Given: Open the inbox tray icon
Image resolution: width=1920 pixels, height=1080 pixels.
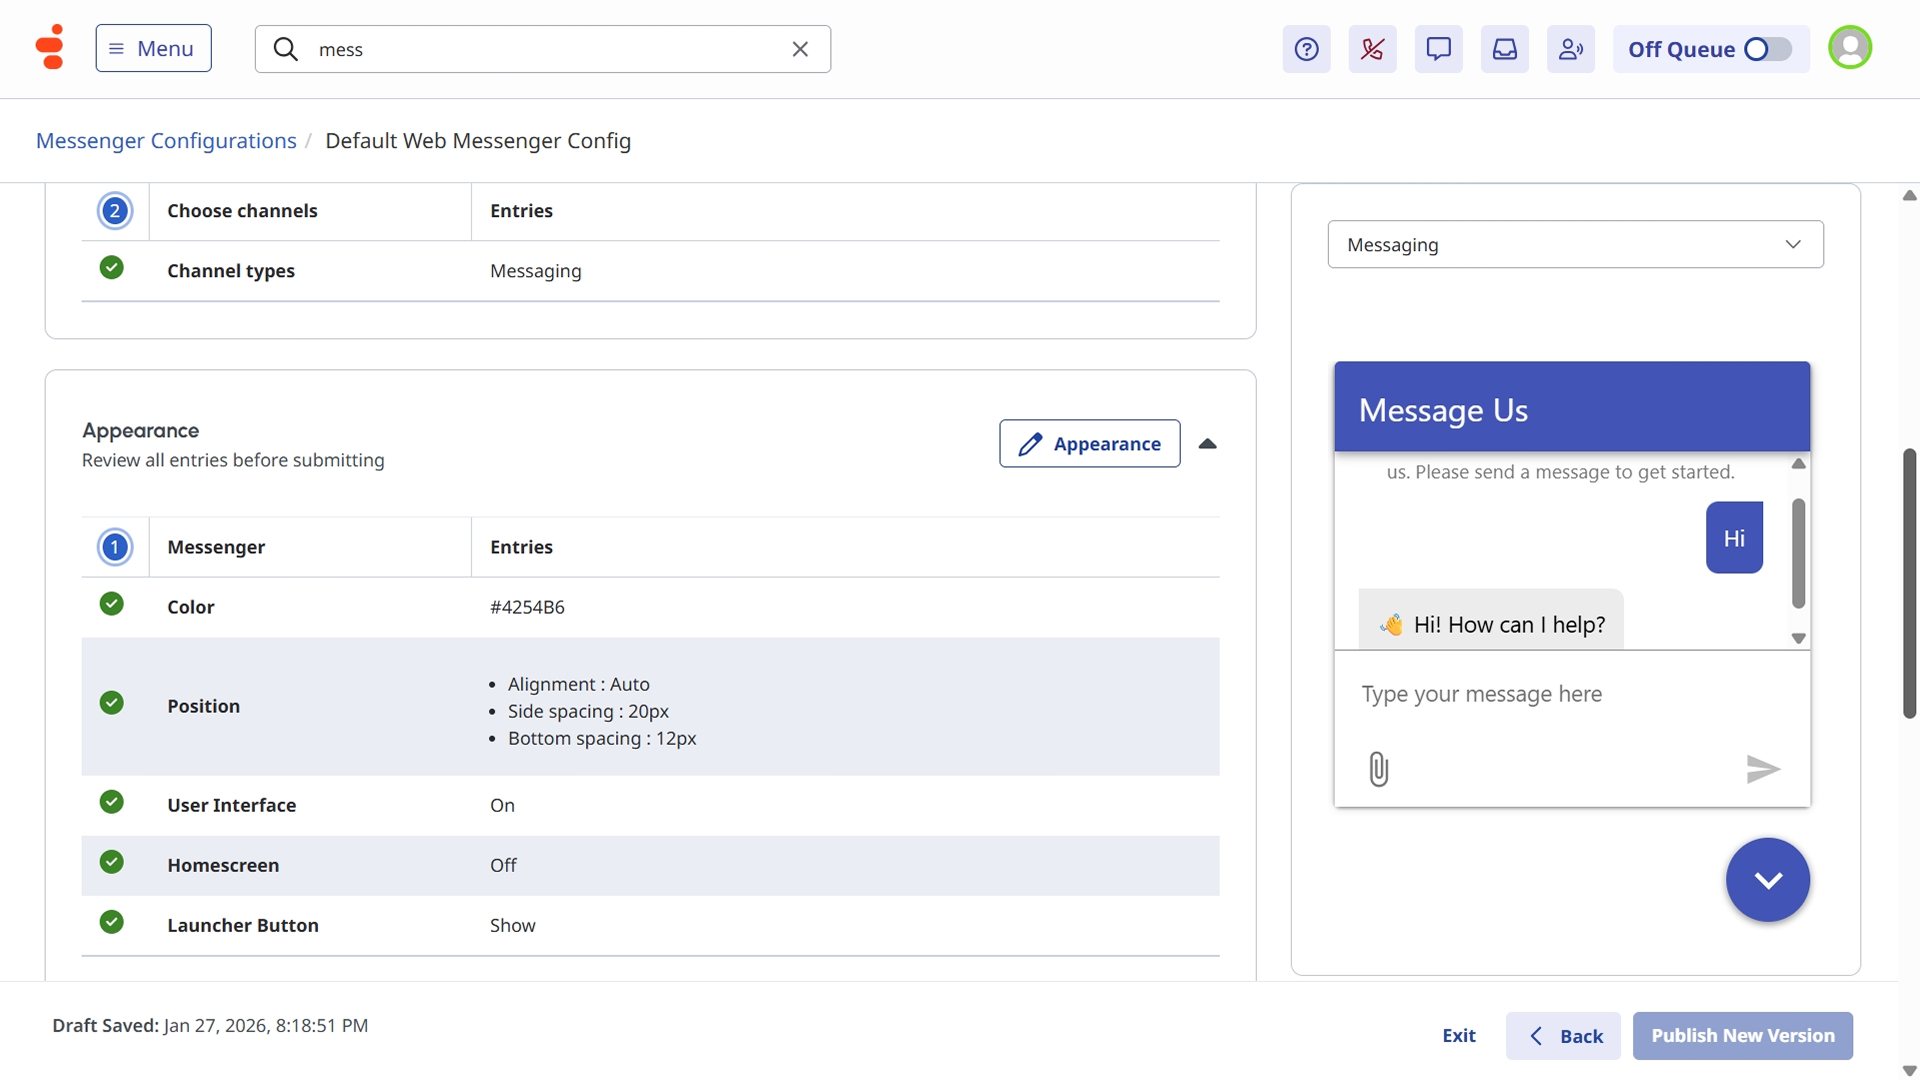Looking at the screenshot, I should click(x=1504, y=49).
